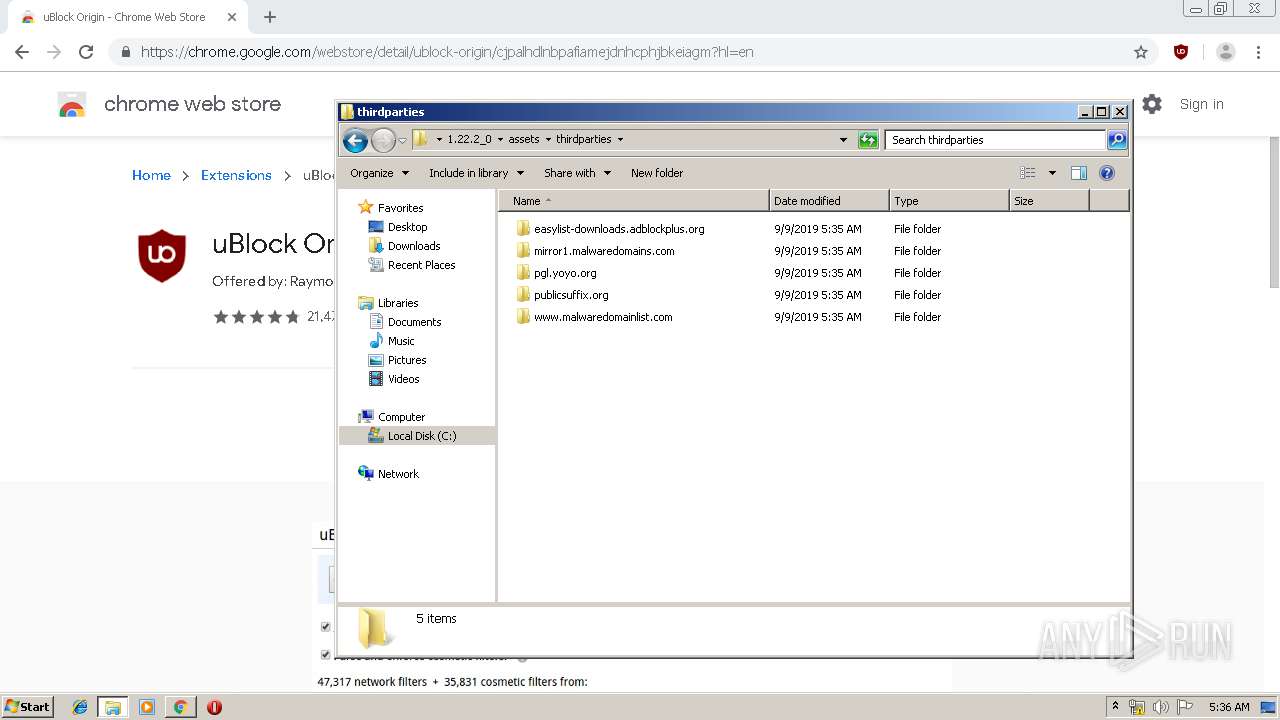
Task: Click New folder button
Action: pos(657,173)
